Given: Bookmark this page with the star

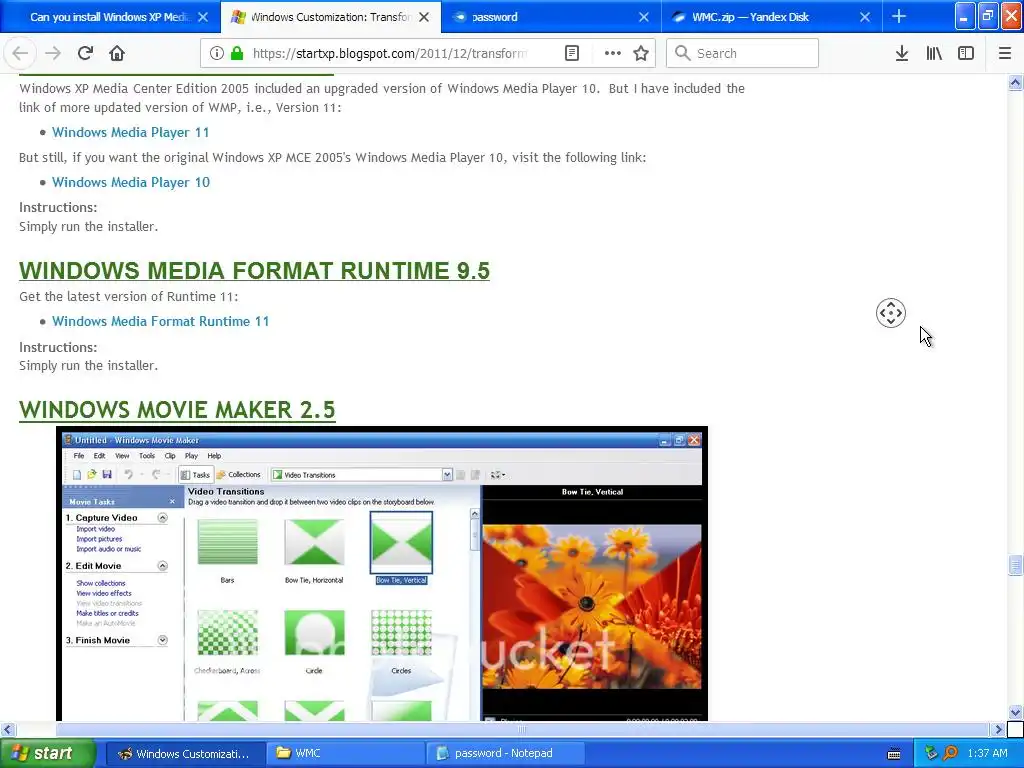Looking at the screenshot, I should (641, 53).
